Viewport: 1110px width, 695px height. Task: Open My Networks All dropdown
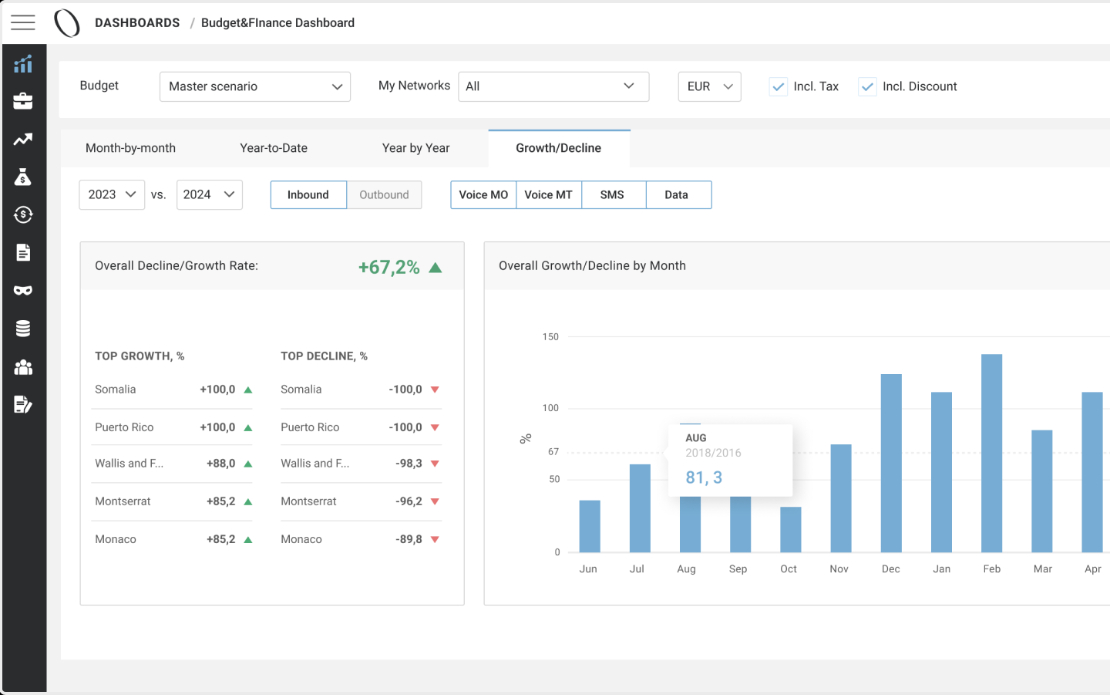(554, 86)
